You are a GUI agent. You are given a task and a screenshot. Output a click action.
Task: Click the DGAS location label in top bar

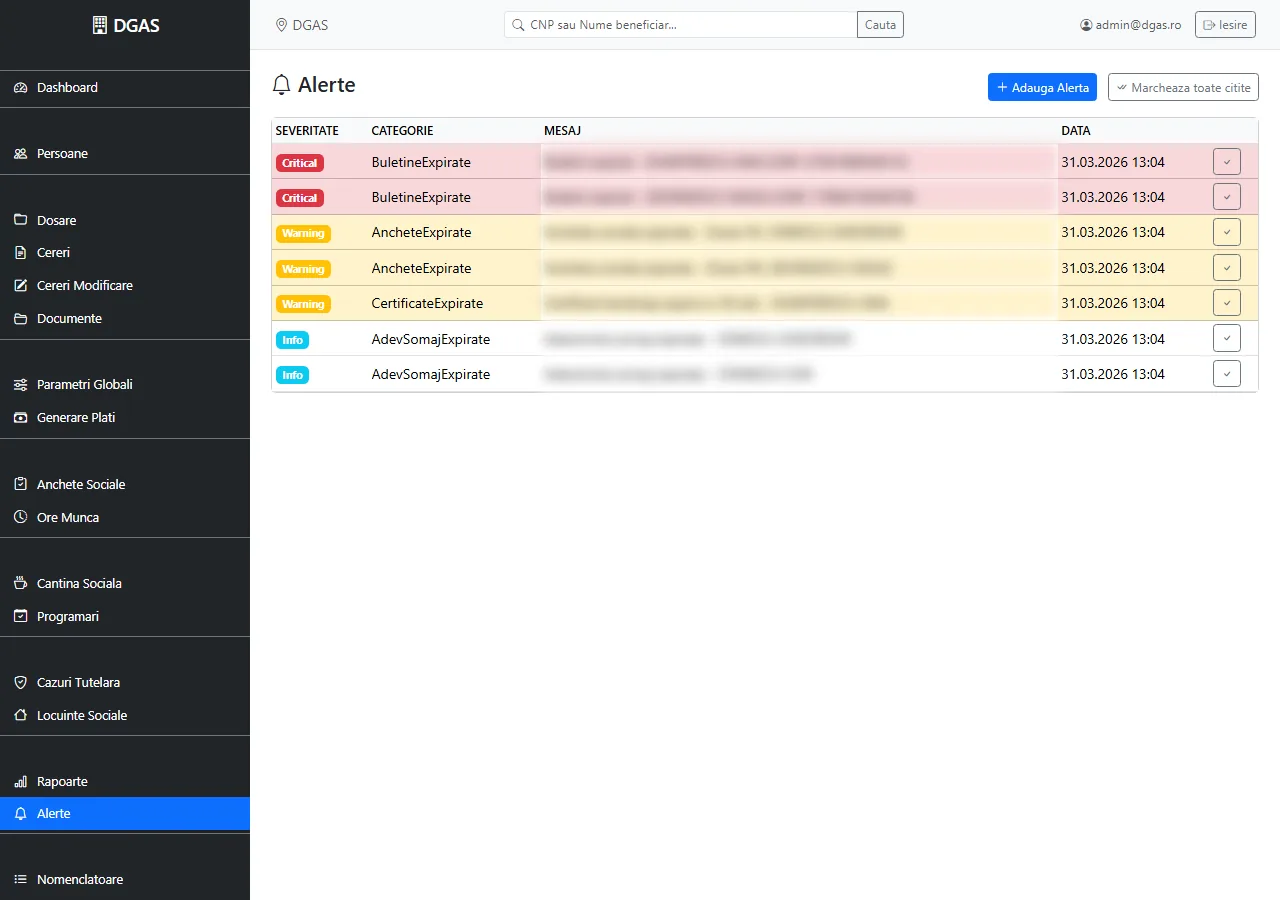(302, 25)
